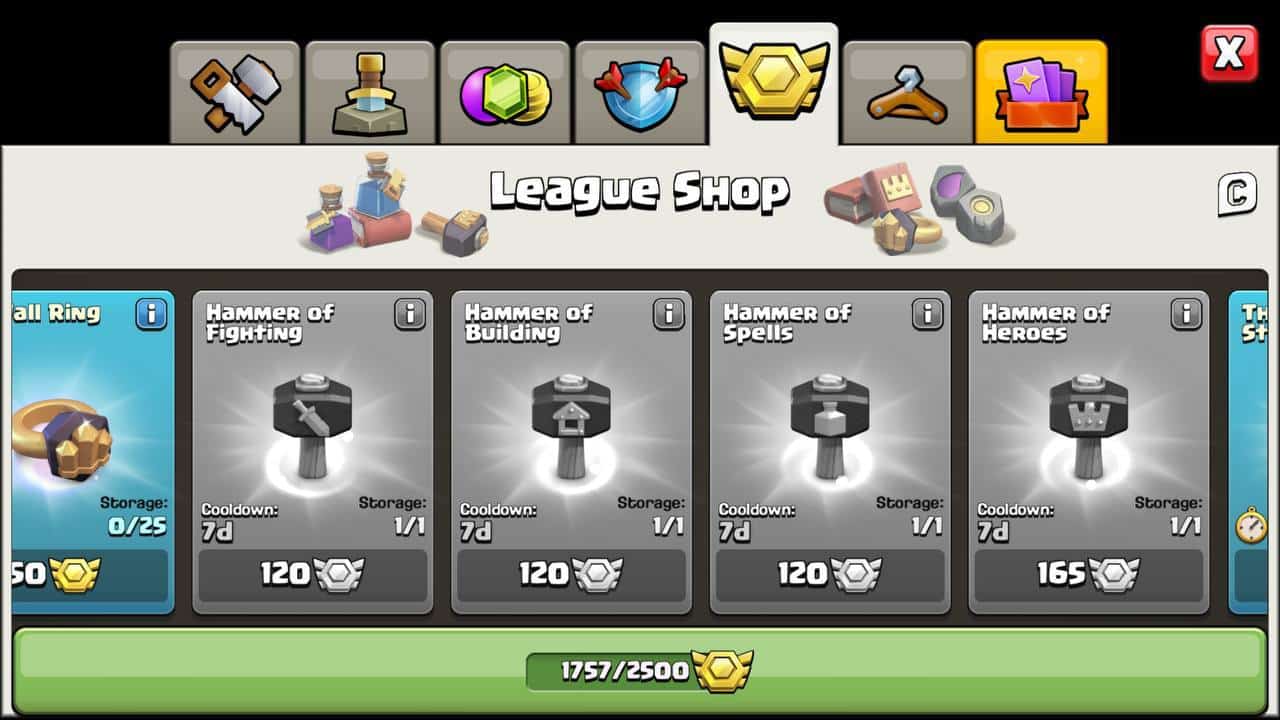Tap the 1757/2500 league medals bar
This screenshot has height=720, width=1280.
pyautogui.click(x=640, y=670)
